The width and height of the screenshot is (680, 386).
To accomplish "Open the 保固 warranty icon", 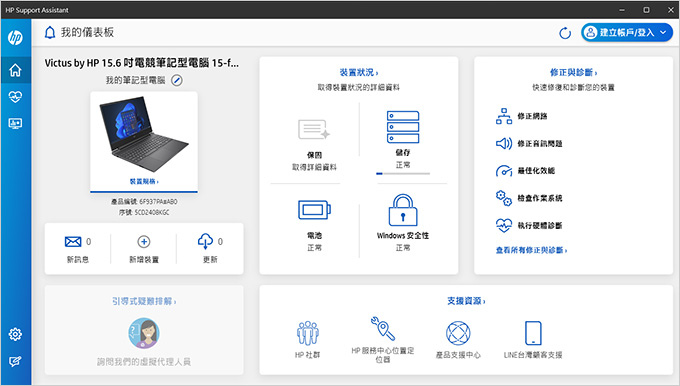I will pos(314,129).
